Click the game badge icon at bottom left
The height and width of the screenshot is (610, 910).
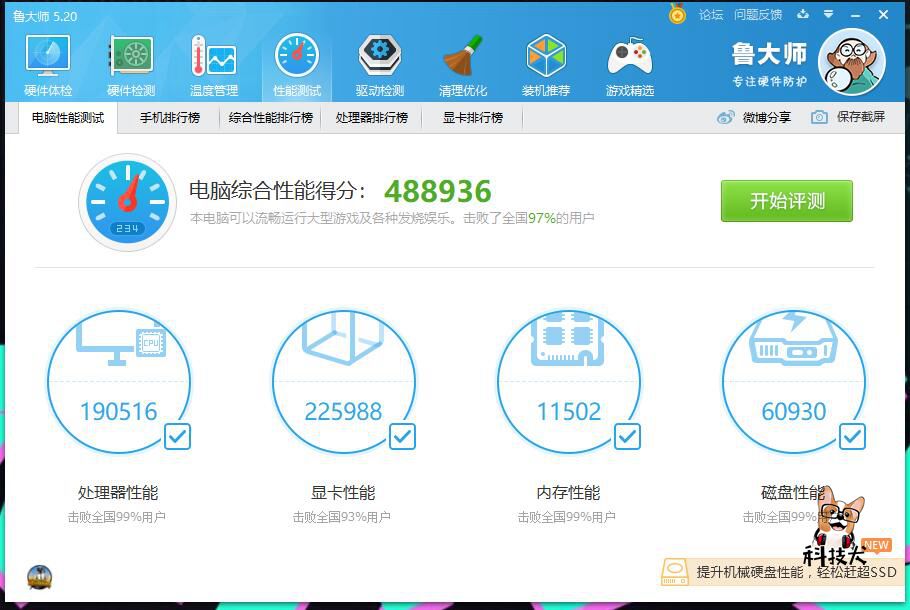pyautogui.click(x=39, y=577)
